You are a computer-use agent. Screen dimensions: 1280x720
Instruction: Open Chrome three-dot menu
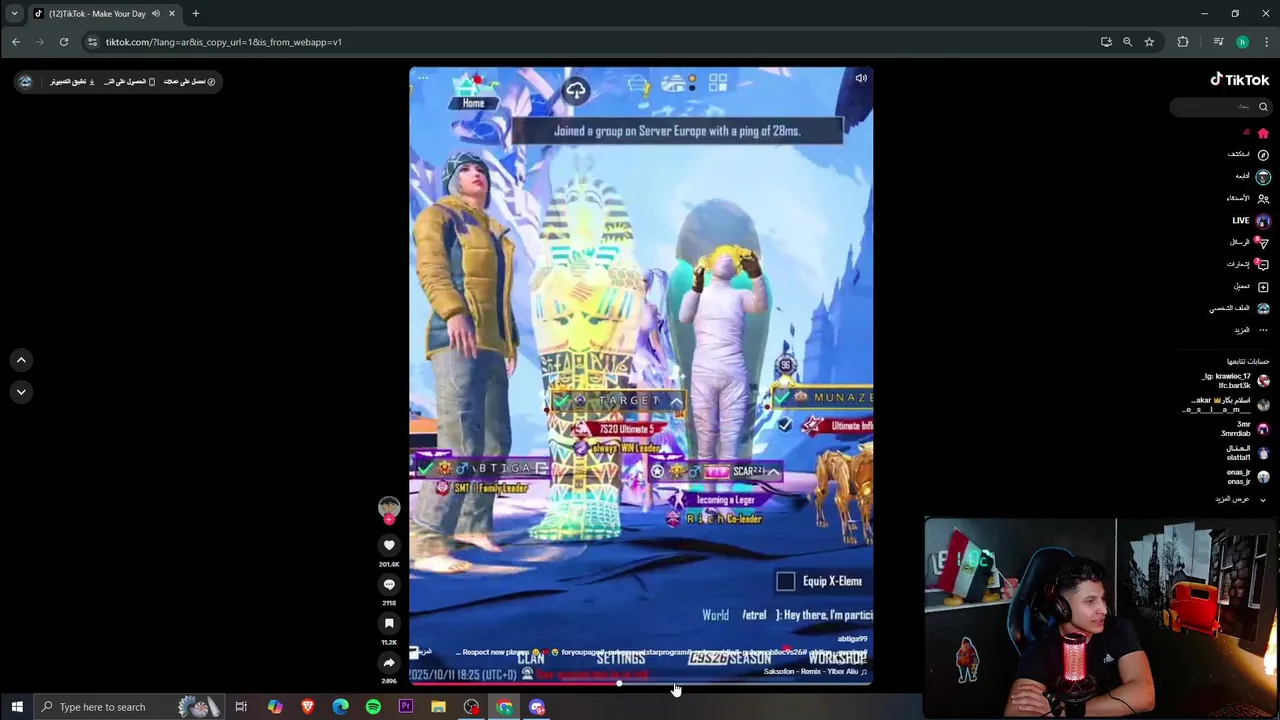pyautogui.click(x=1265, y=42)
